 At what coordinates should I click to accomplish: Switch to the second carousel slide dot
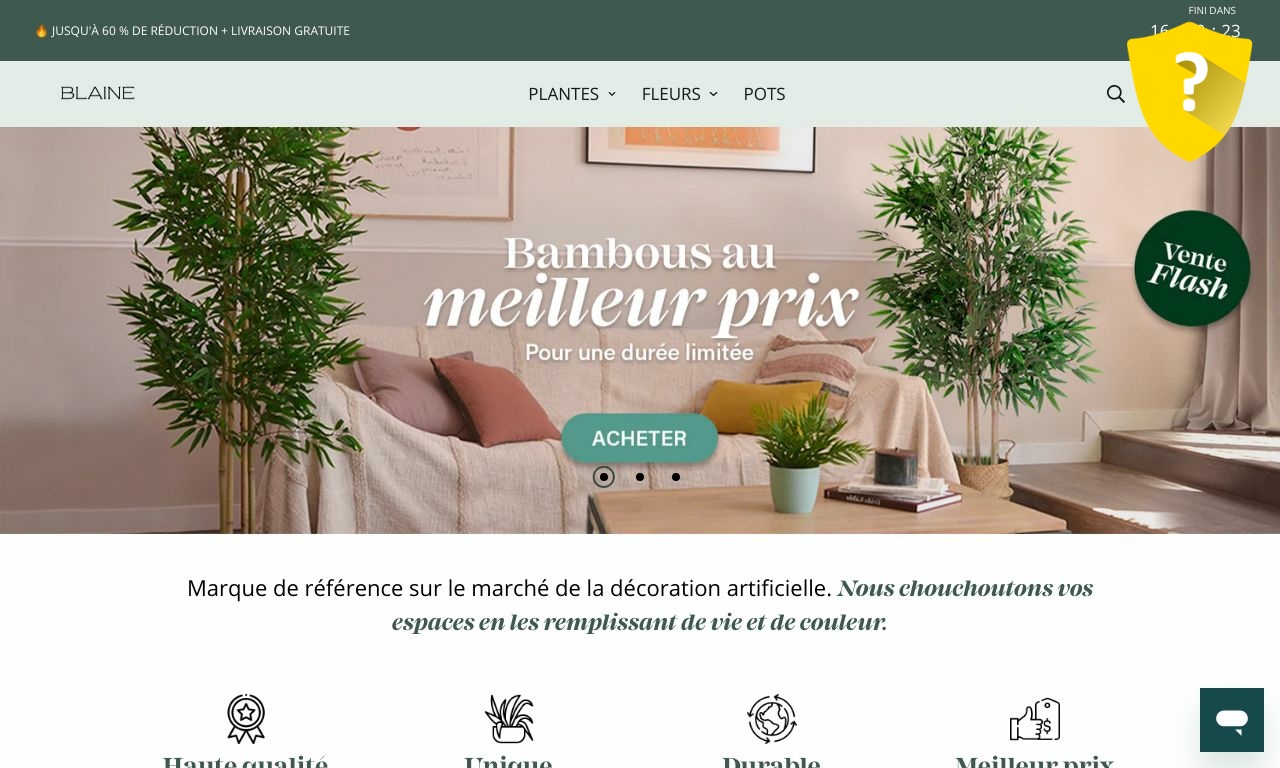(640, 477)
